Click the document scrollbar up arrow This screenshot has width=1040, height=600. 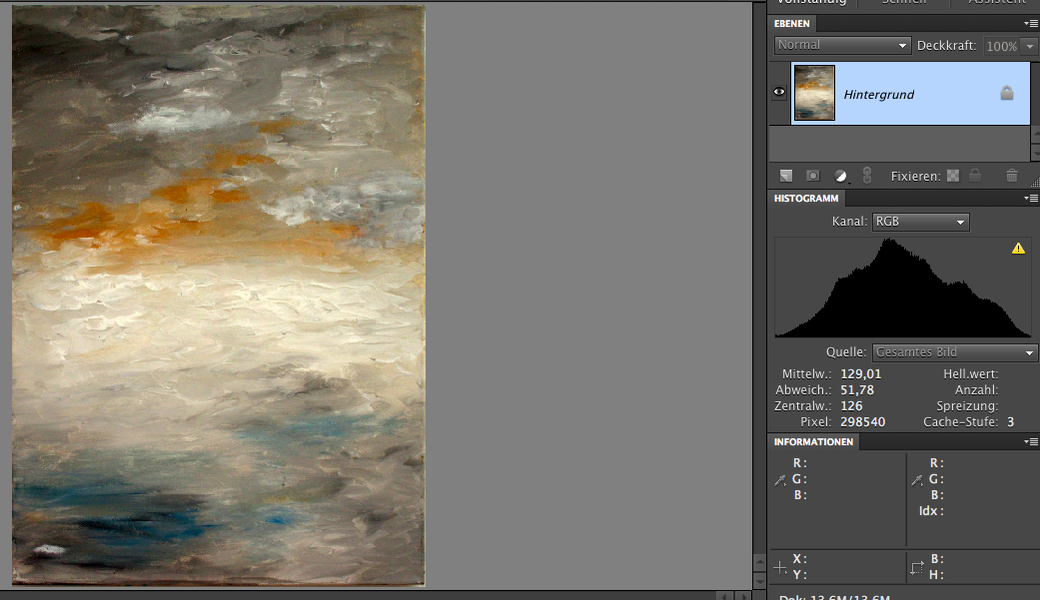759,562
